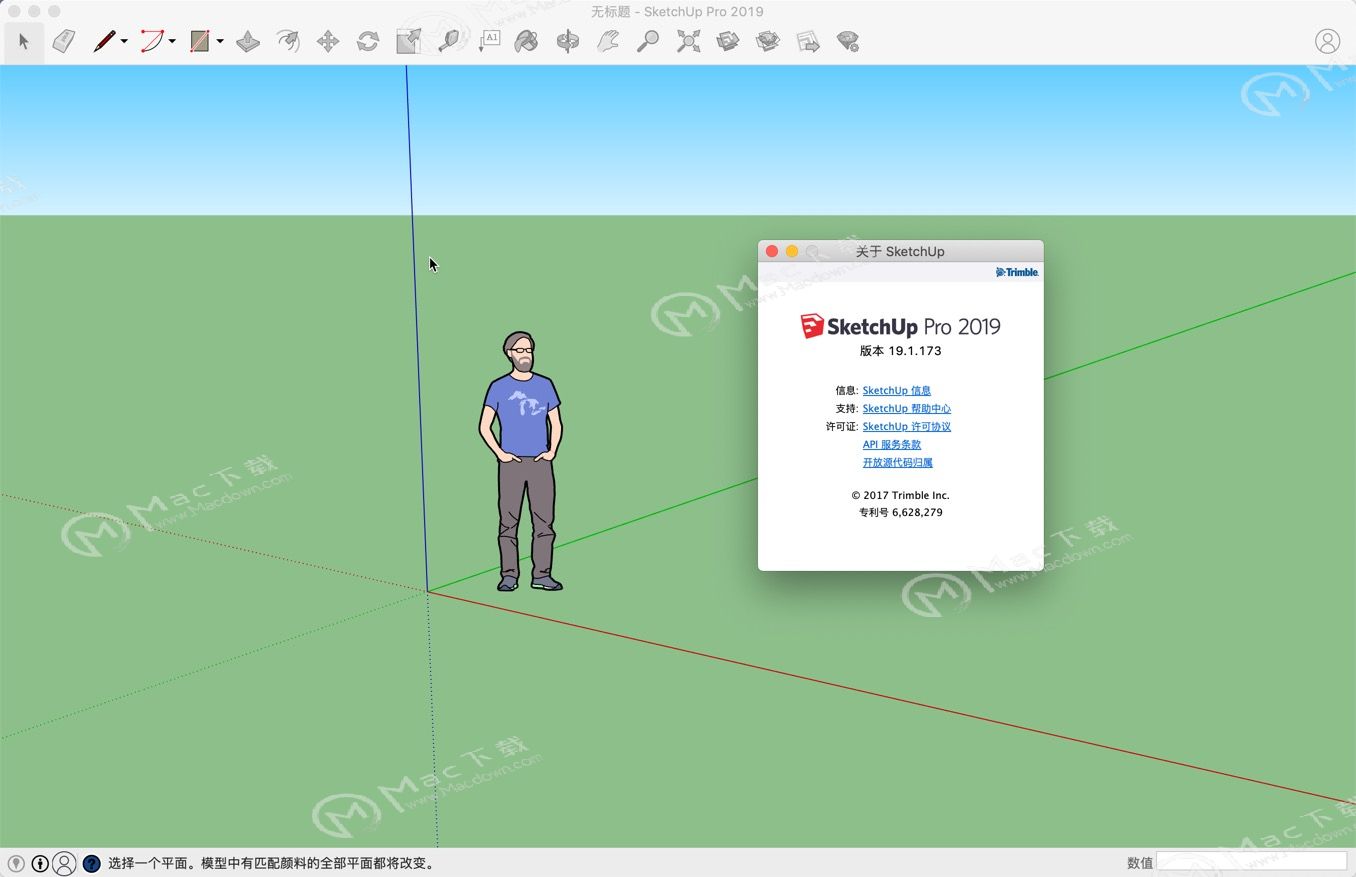
Task: Select the Rectangle shape tool
Action: (x=200, y=42)
